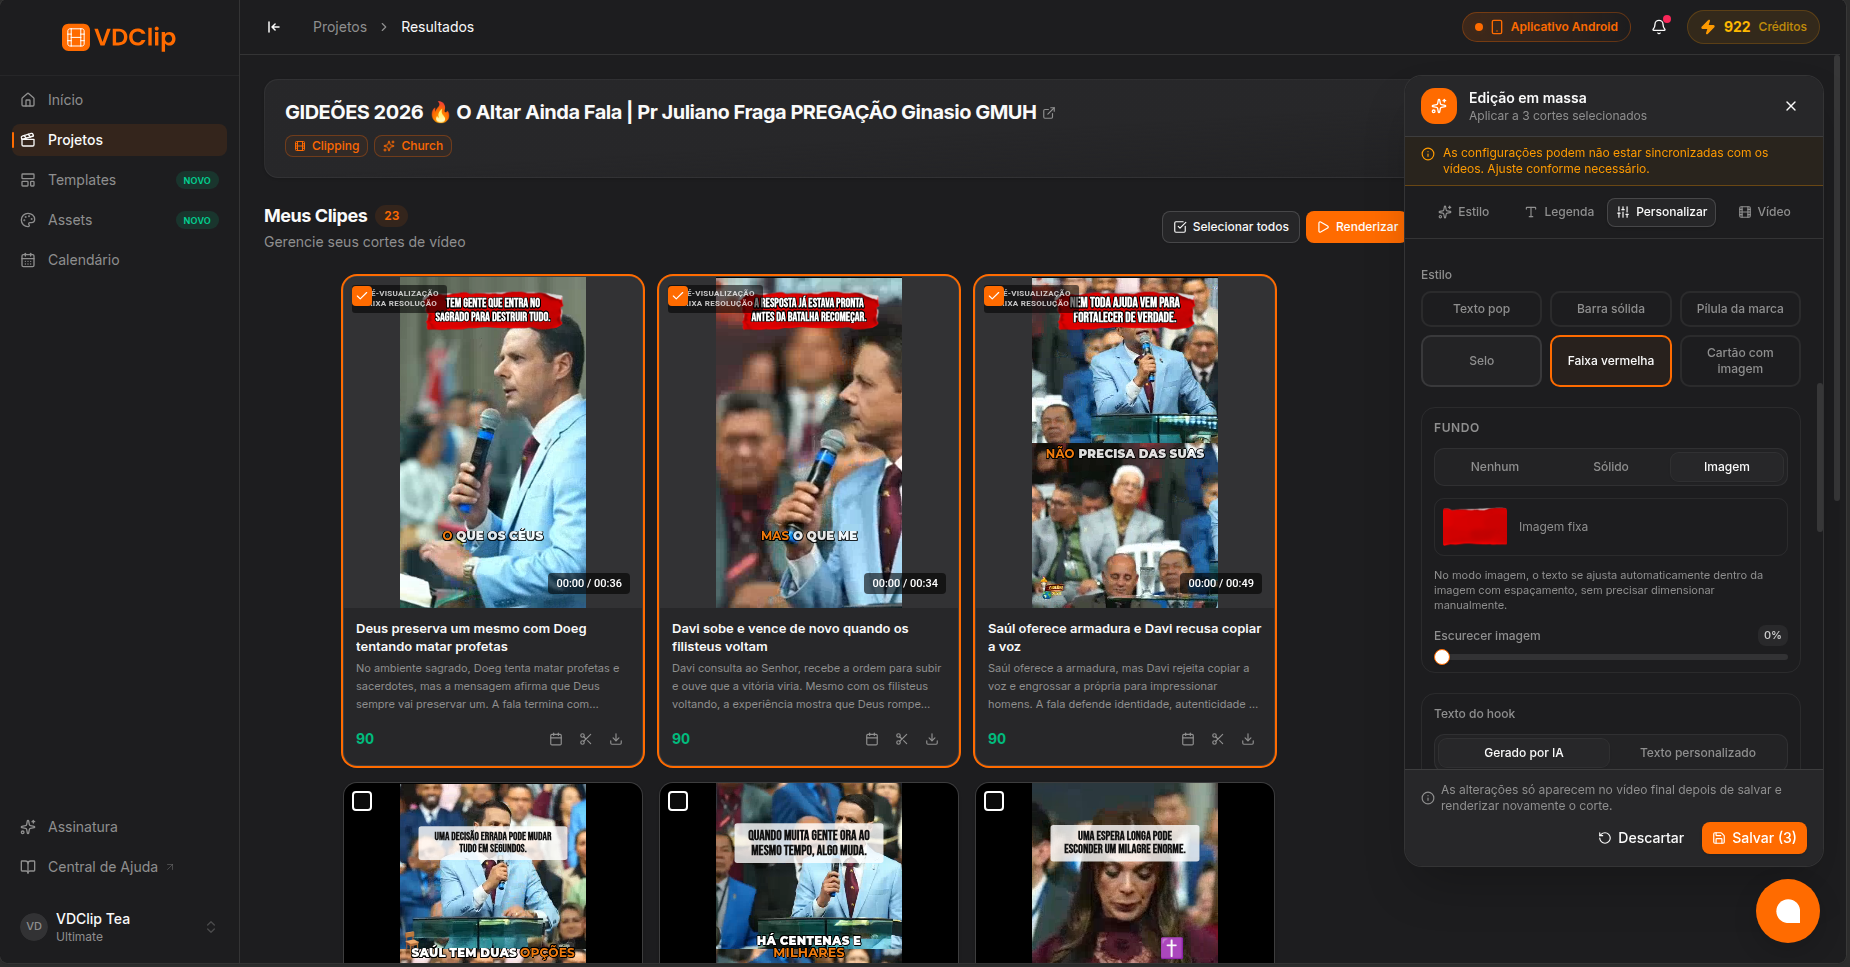Play the Deus preserva clip thumbnail
The height and width of the screenshot is (967, 1850).
coord(493,442)
